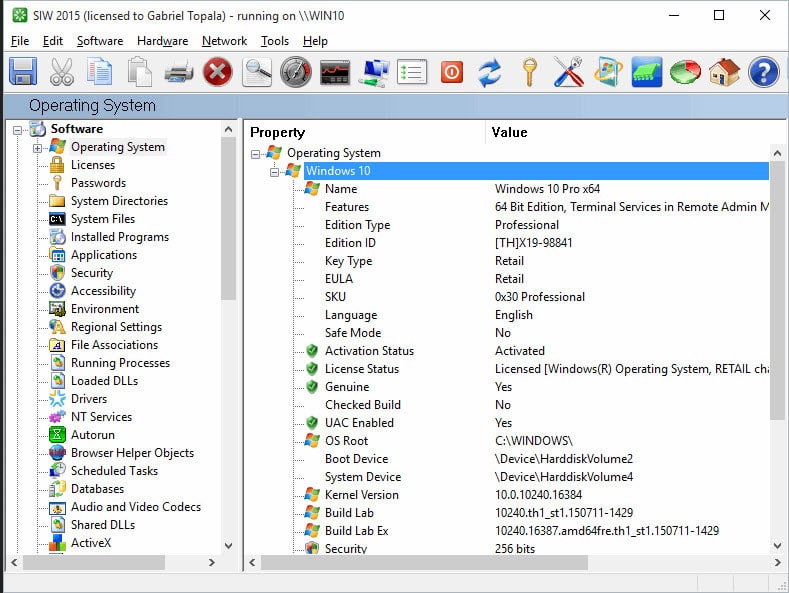Open the Tools menu
Viewport: 789px width, 593px height.
pyautogui.click(x=275, y=41)
